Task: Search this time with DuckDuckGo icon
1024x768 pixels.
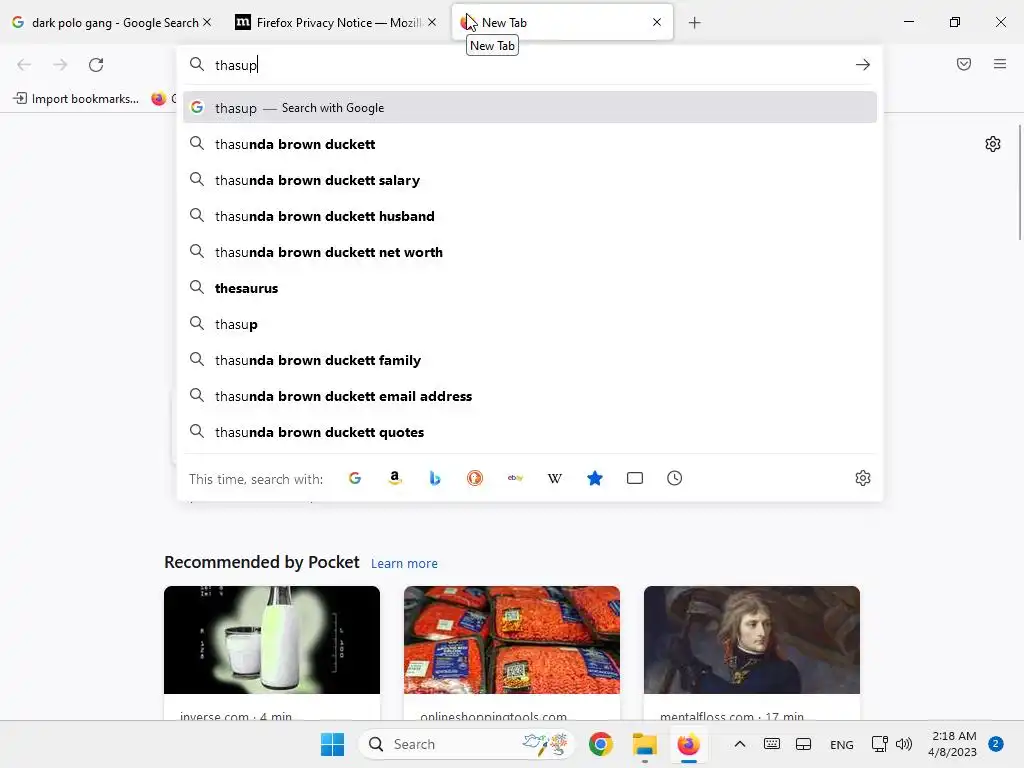Action: click(475, 478)
